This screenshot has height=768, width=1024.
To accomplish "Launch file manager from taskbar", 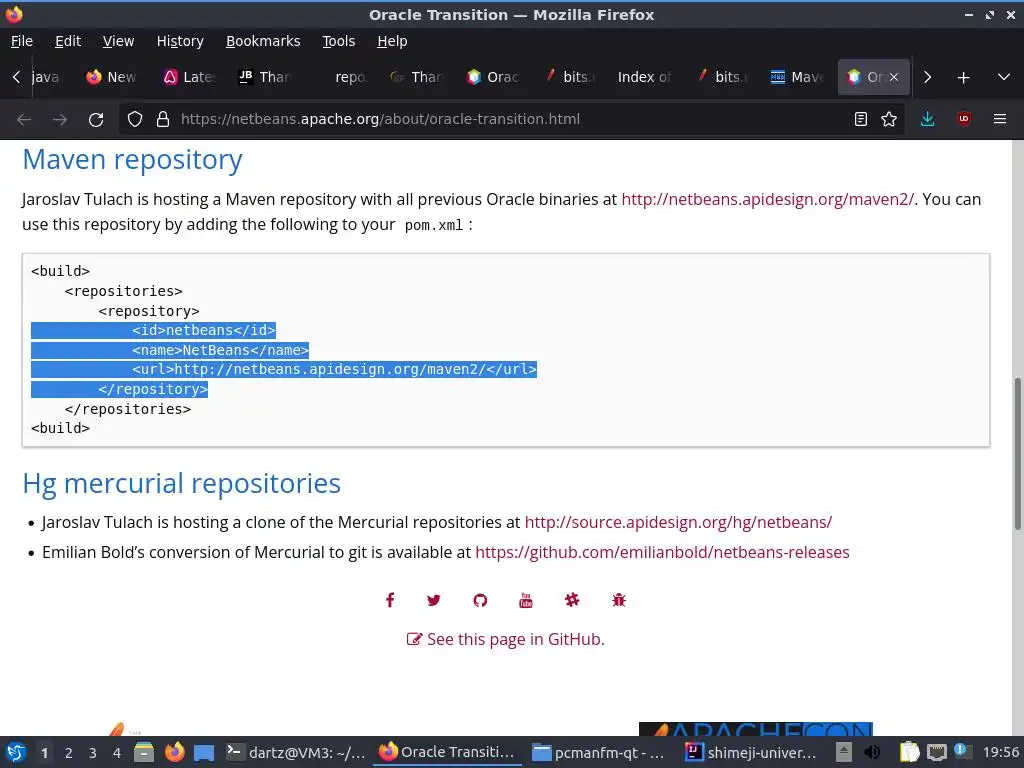I will click(x=144, y=753).
